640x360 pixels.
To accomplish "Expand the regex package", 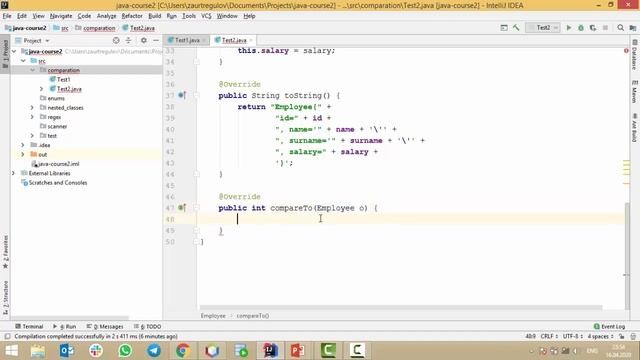I will (x=32, y=117).
